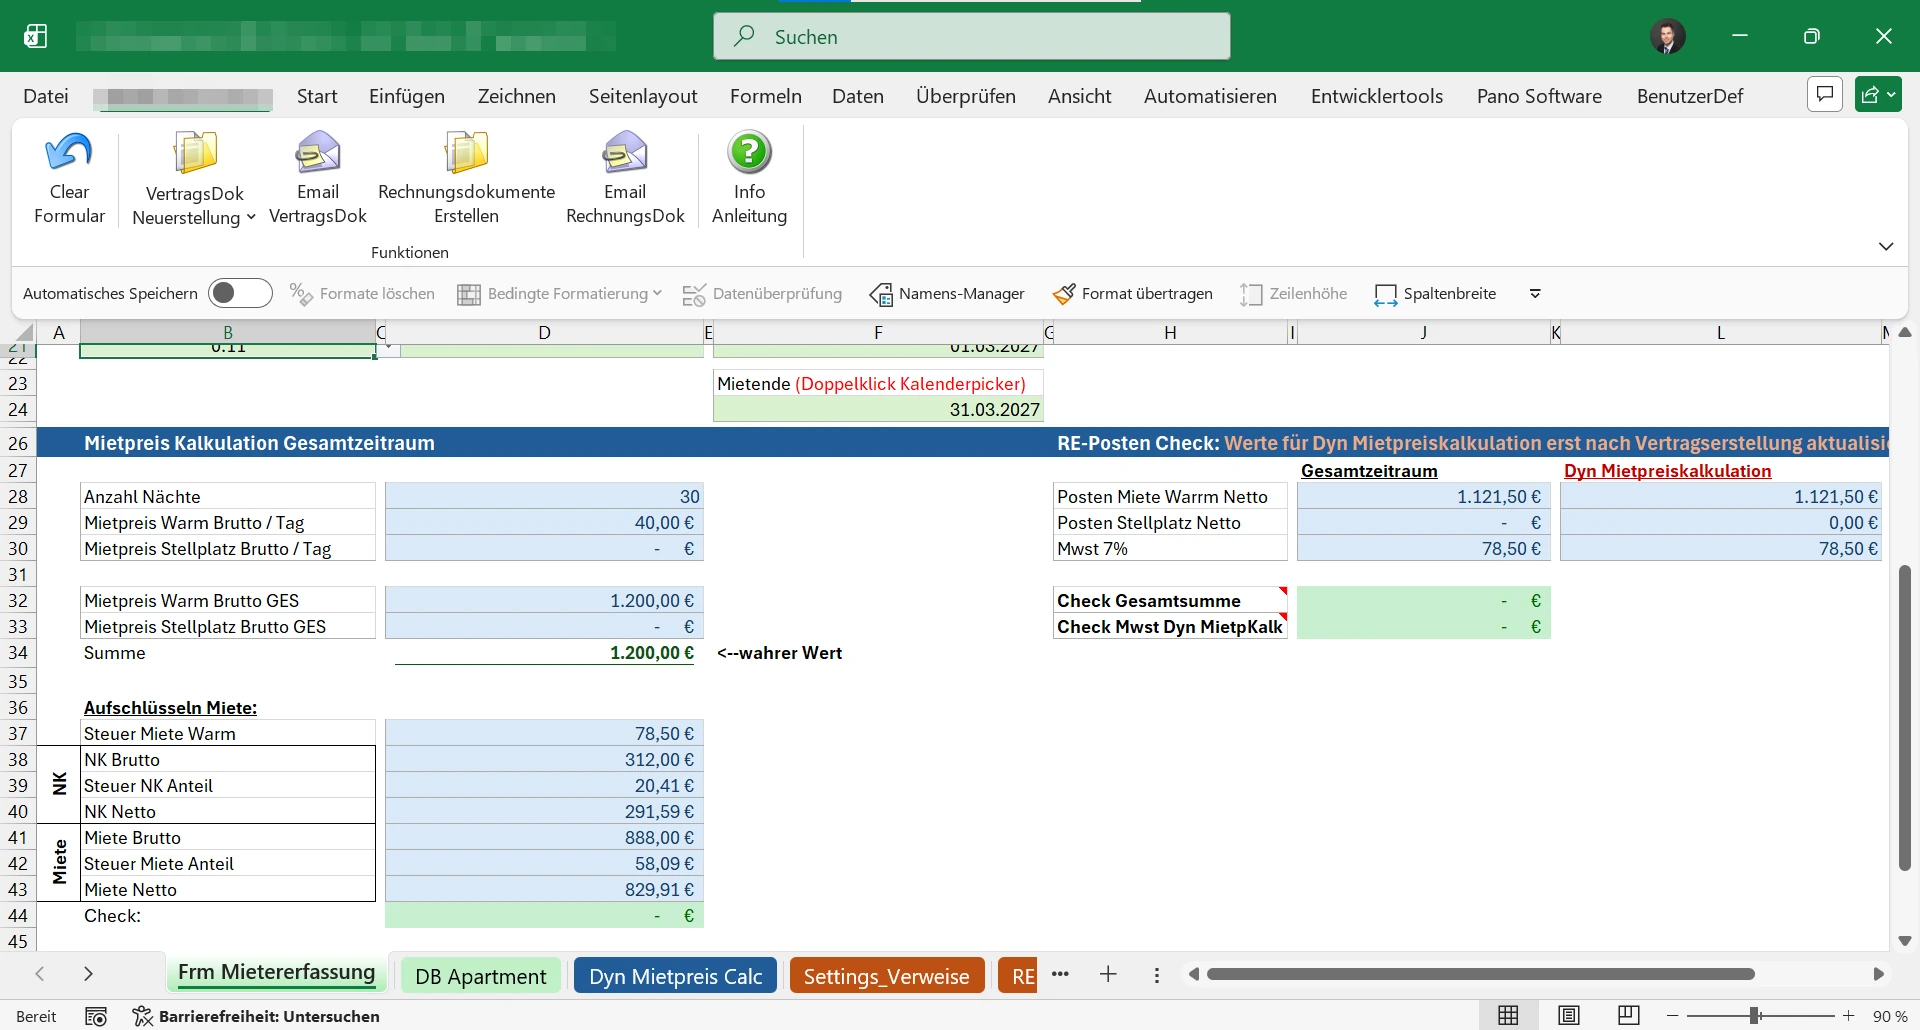Click Formate löschen in quick toolbar
This screenshot has width=1920, height=1030.
point(362,293)
